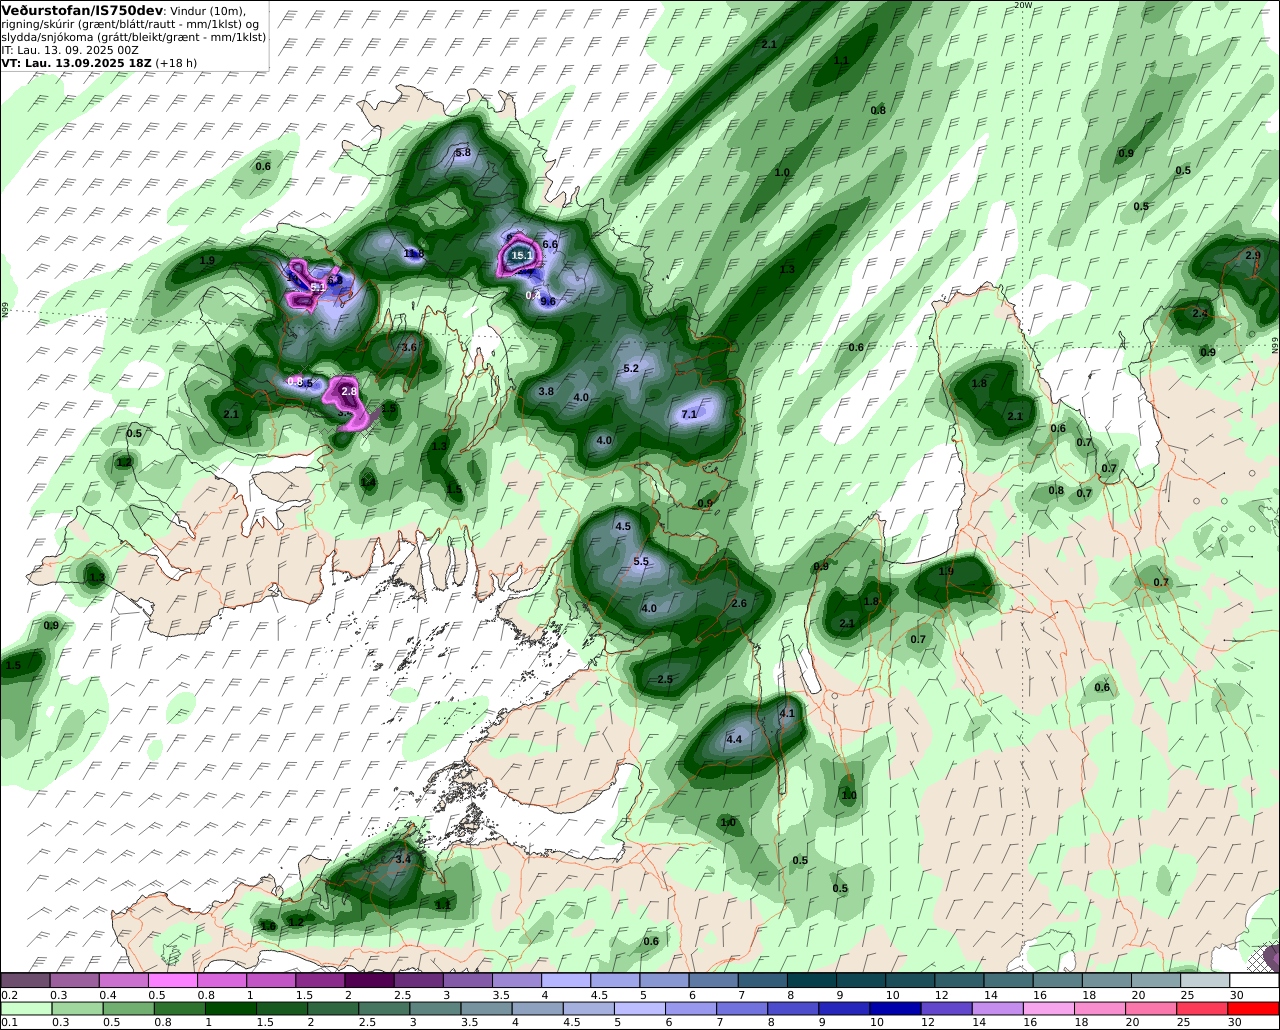Select the bright red rain swatch labeled 30
The image size is (1280, 1030).
point(1254,1009)
